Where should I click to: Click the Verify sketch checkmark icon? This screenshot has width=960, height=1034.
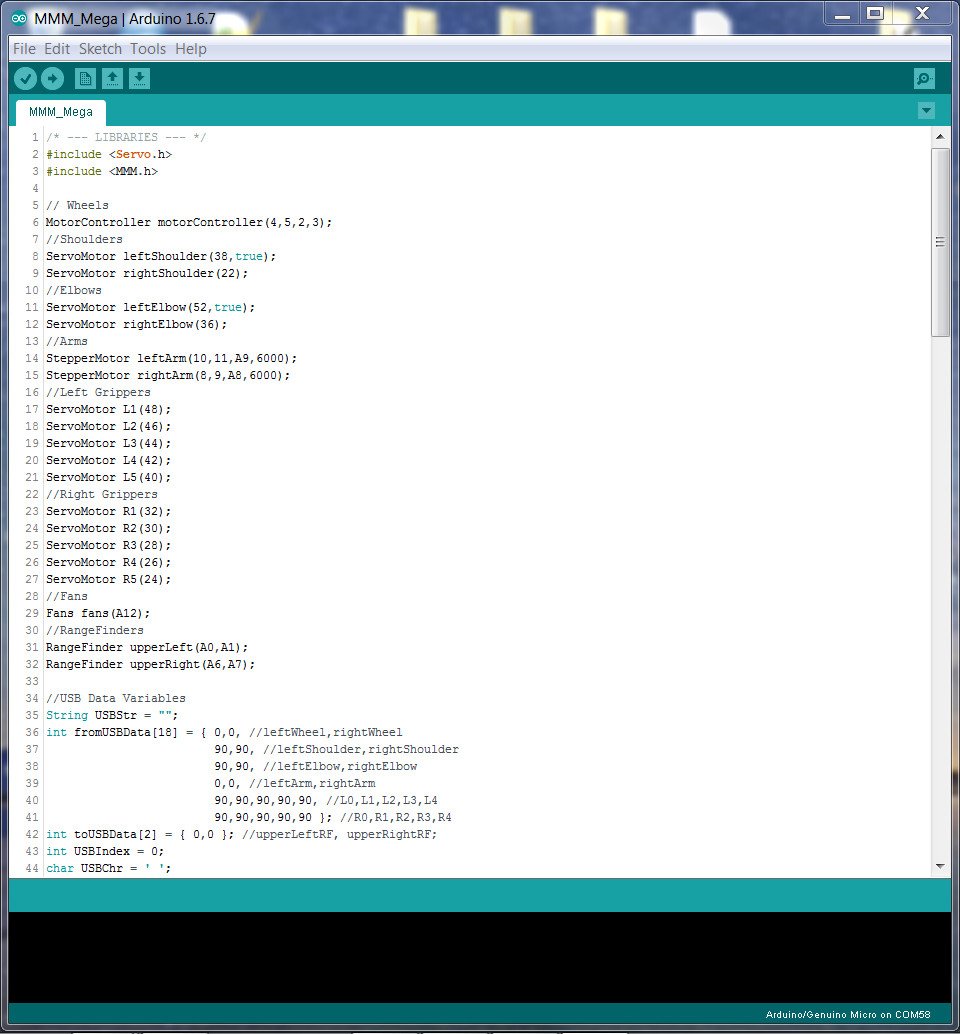point(25,78)
